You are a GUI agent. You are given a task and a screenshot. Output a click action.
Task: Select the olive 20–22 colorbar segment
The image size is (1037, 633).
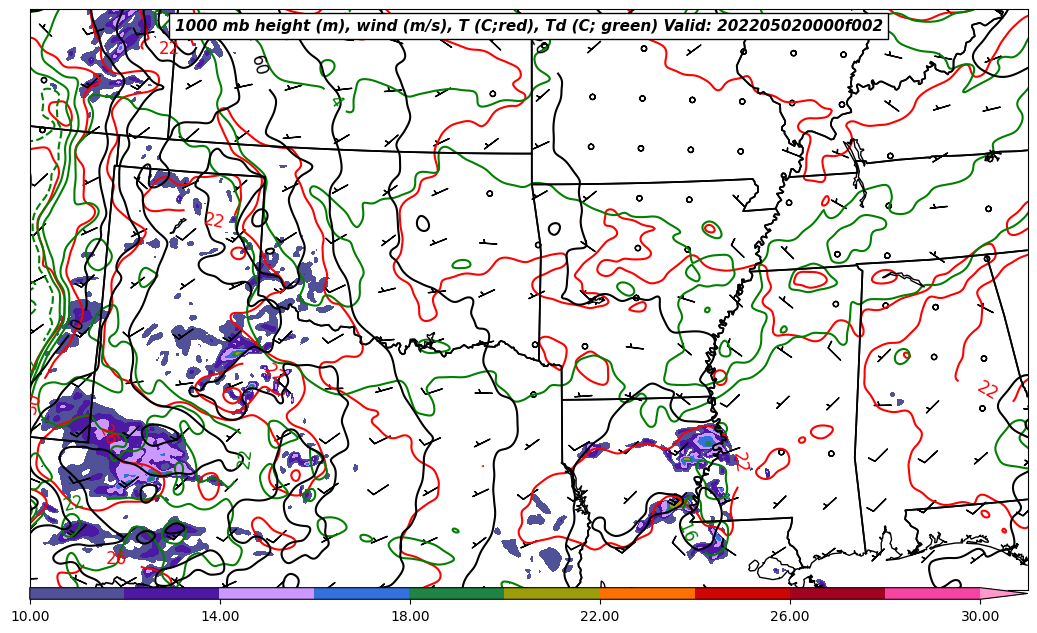[552, 593]
